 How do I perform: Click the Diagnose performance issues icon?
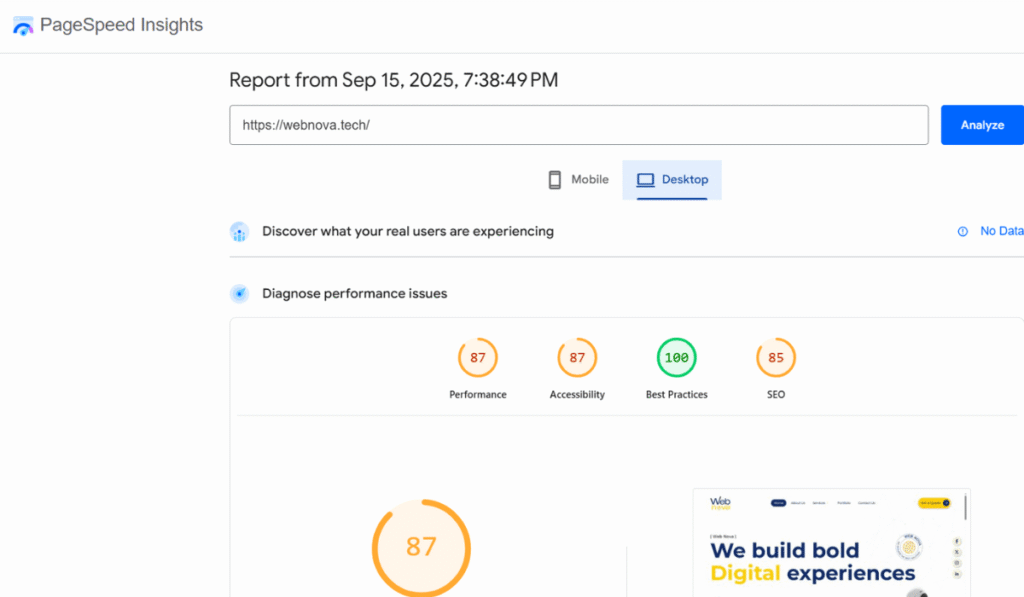pyautogui.click(x=239, y=294)
